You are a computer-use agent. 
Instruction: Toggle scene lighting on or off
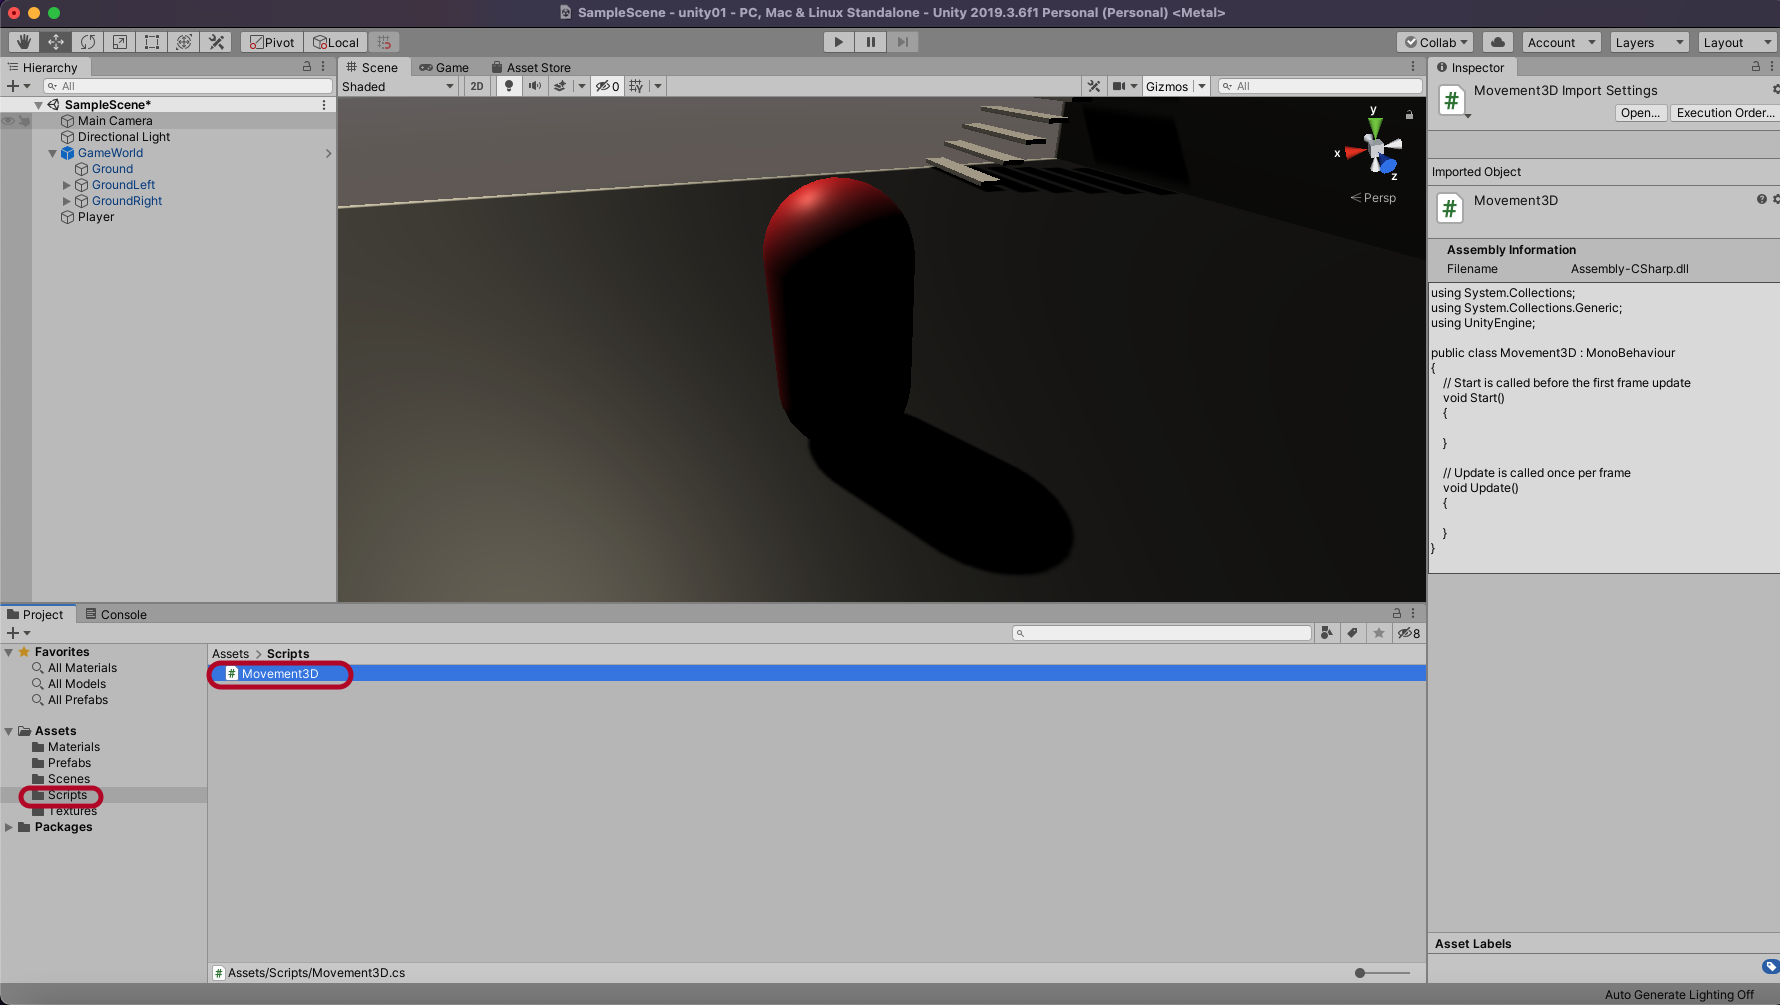click(509, 86)
